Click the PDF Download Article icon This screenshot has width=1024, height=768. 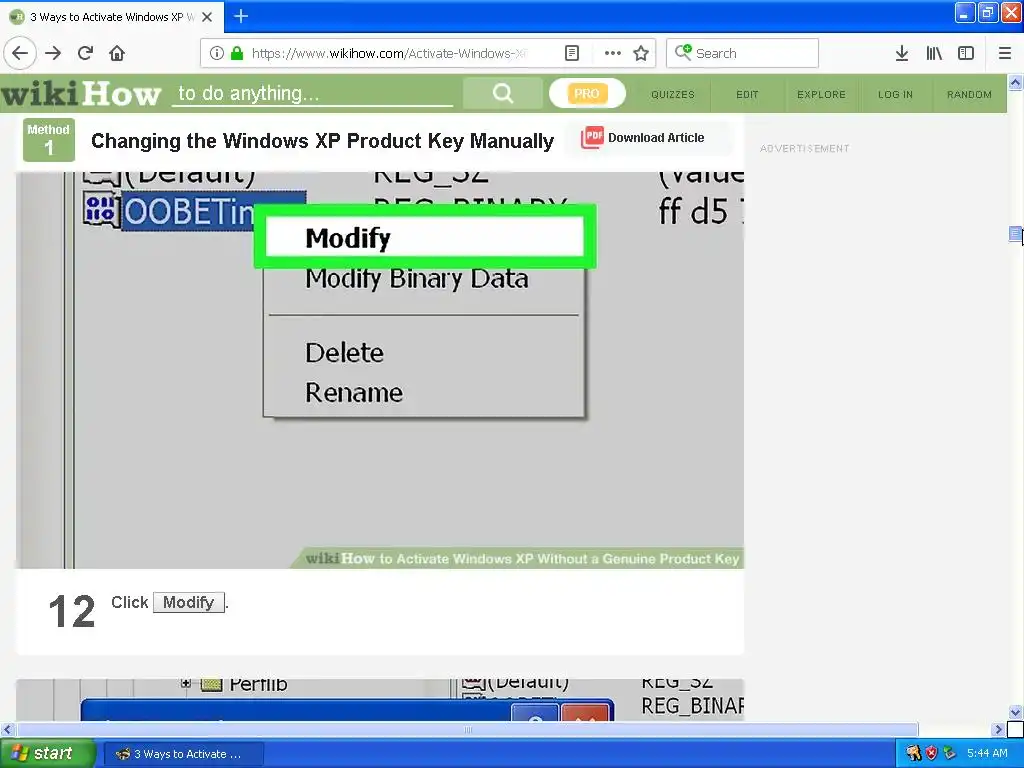[x=592, y=137]
